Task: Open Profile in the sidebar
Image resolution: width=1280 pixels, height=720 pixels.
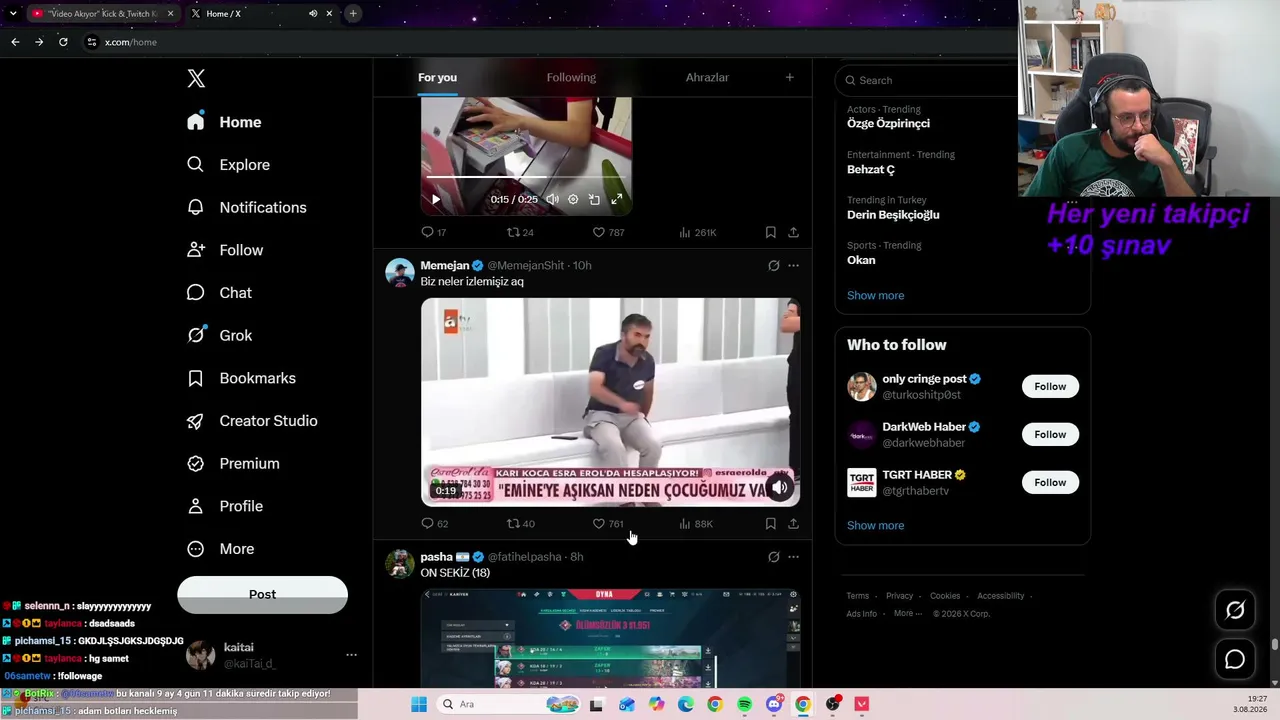Action: 225,506
